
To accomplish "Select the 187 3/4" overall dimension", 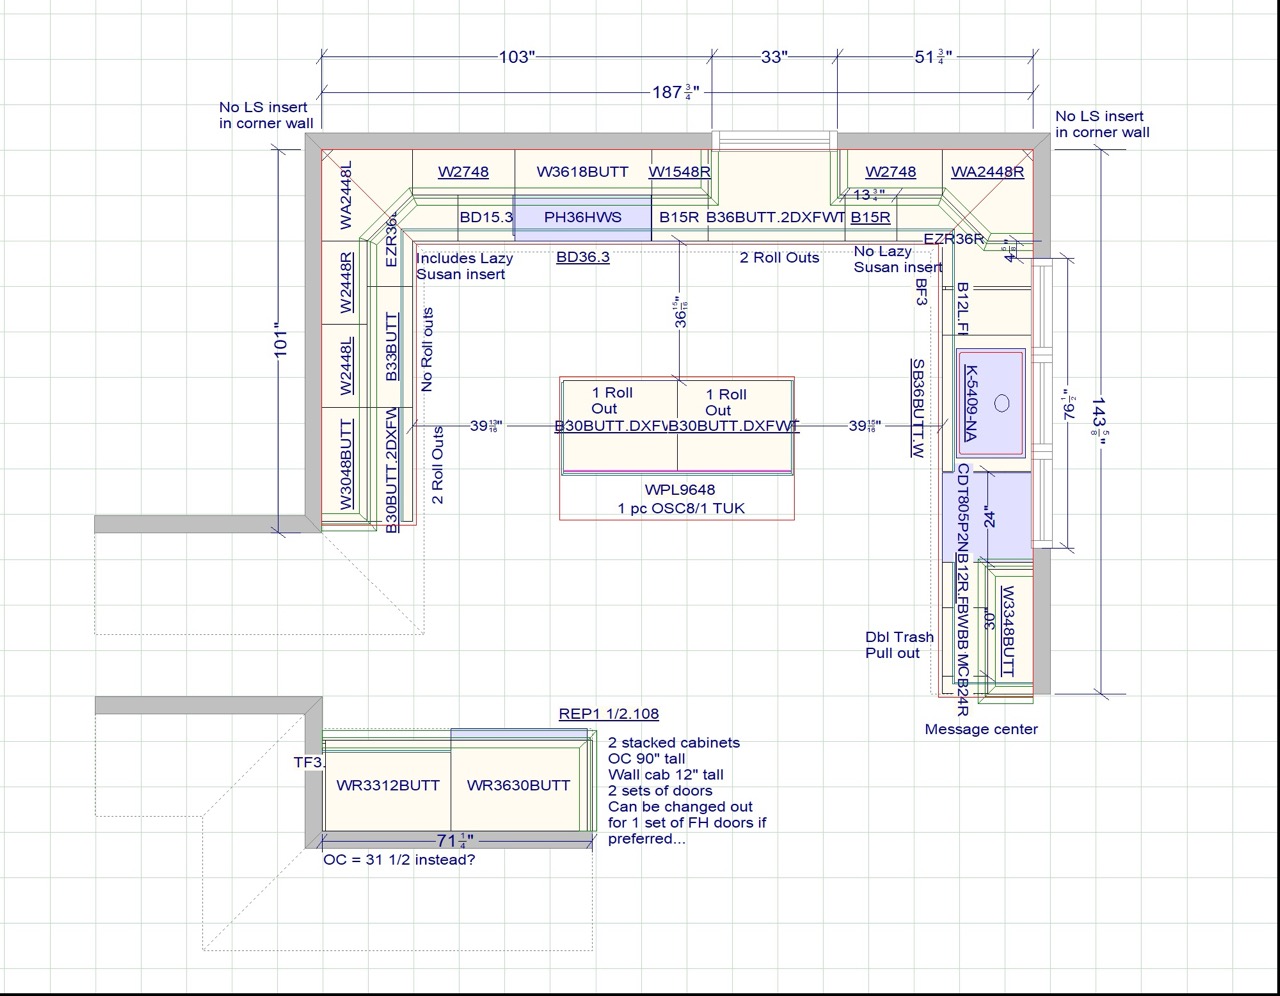I will point(676,92).
